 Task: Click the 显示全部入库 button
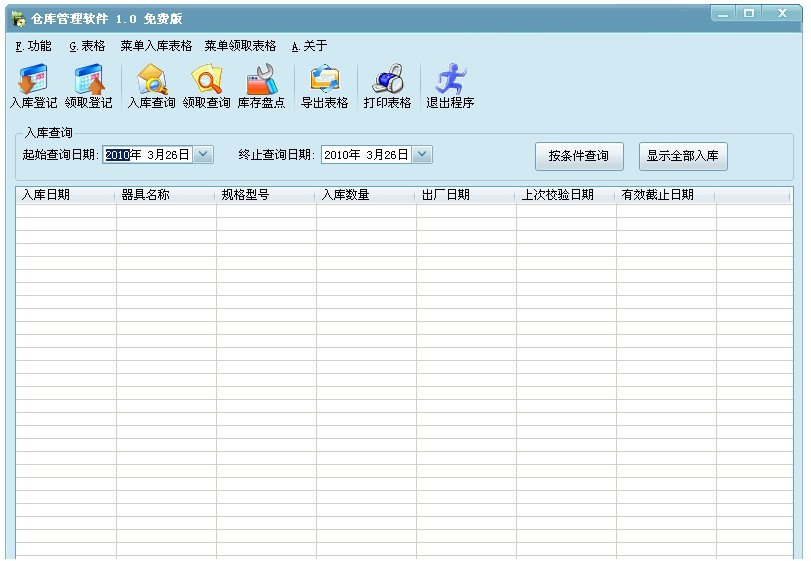(x=683, y=156)
